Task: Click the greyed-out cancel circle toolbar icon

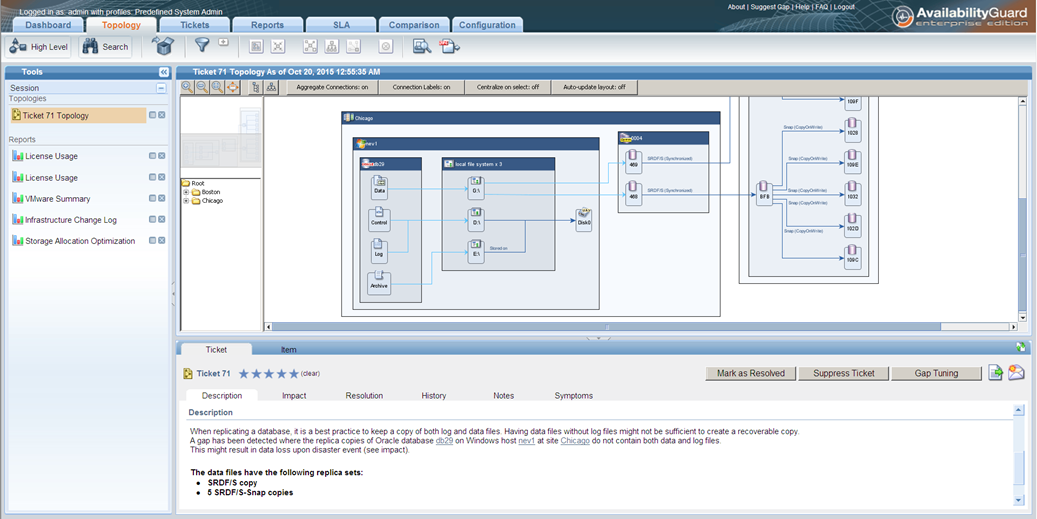Action: tap(387, 46)
